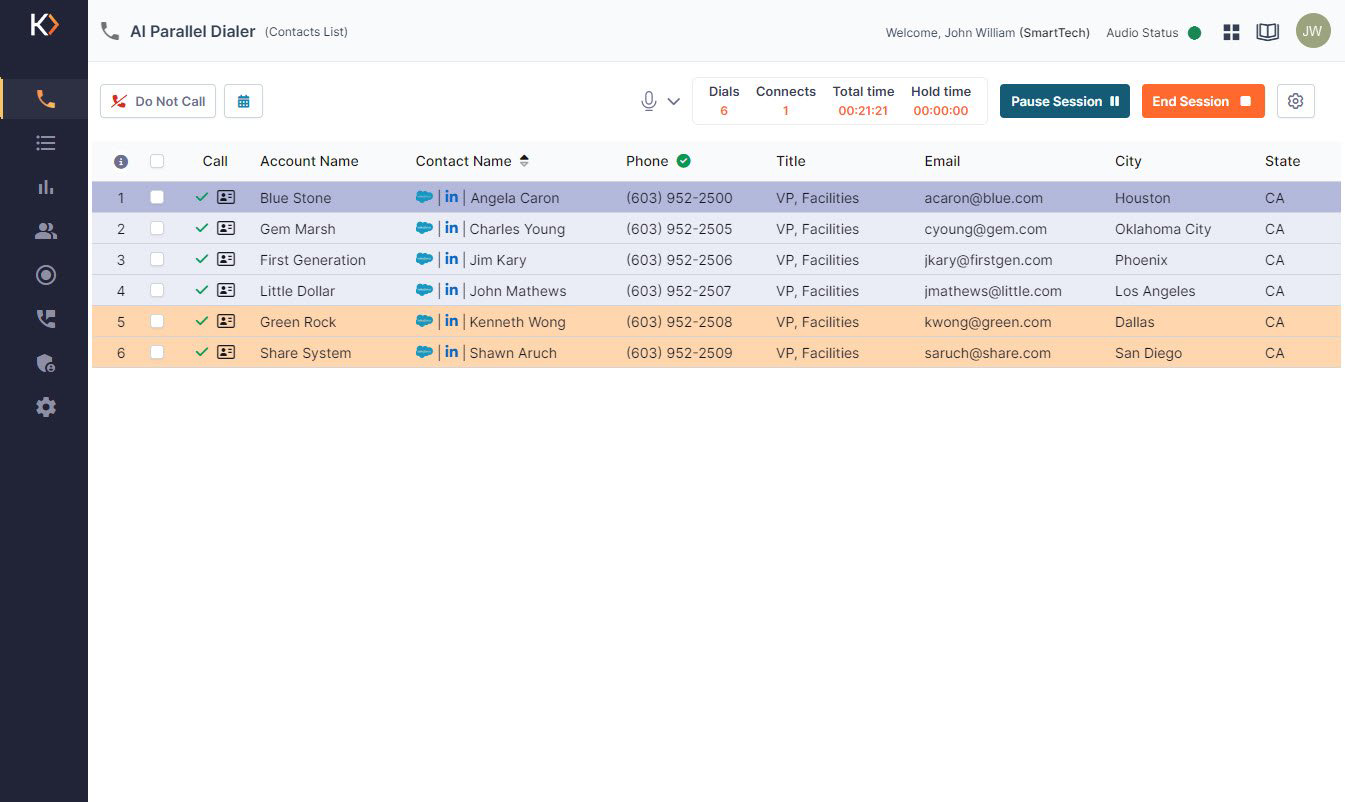Image resolution: width=1345 pixels, height=802 pixels.
Task: View analytics via the bar chart sidebar icon
Action: tap(45, 187)
